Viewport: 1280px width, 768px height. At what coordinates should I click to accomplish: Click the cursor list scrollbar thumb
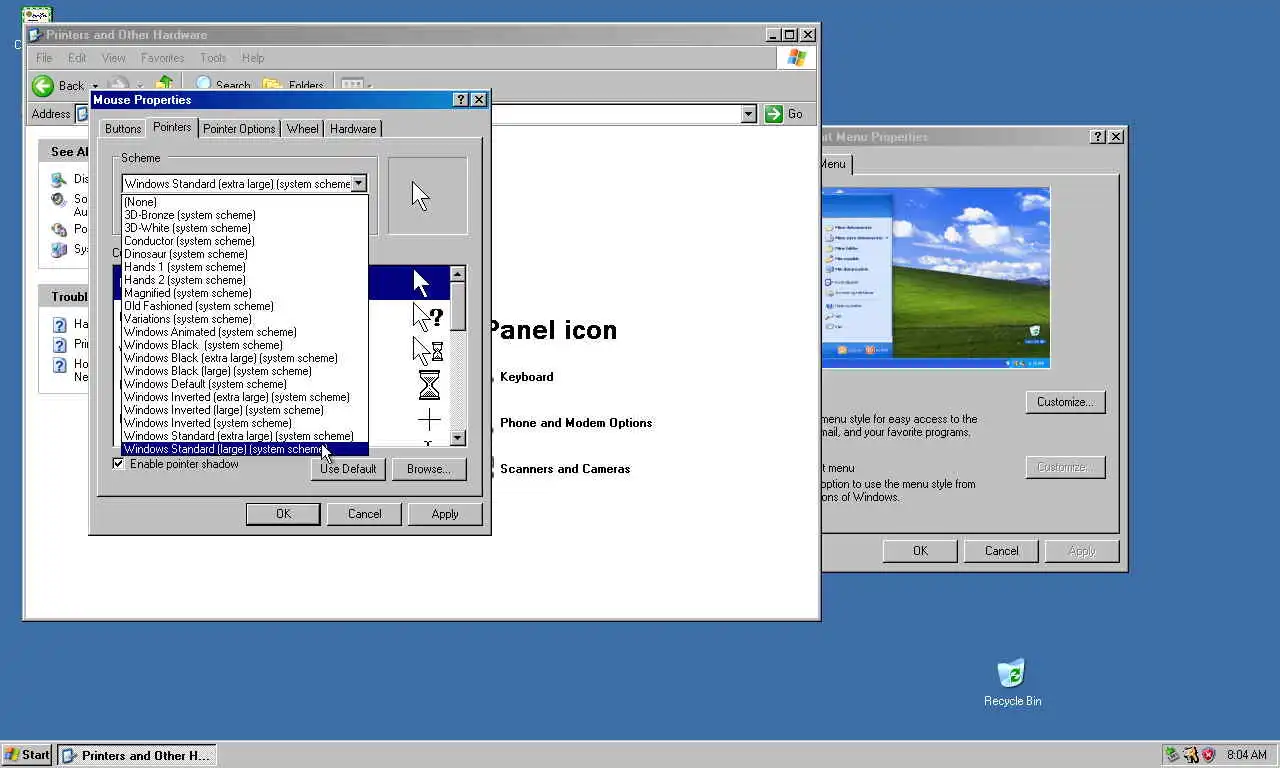click(458, 306)
